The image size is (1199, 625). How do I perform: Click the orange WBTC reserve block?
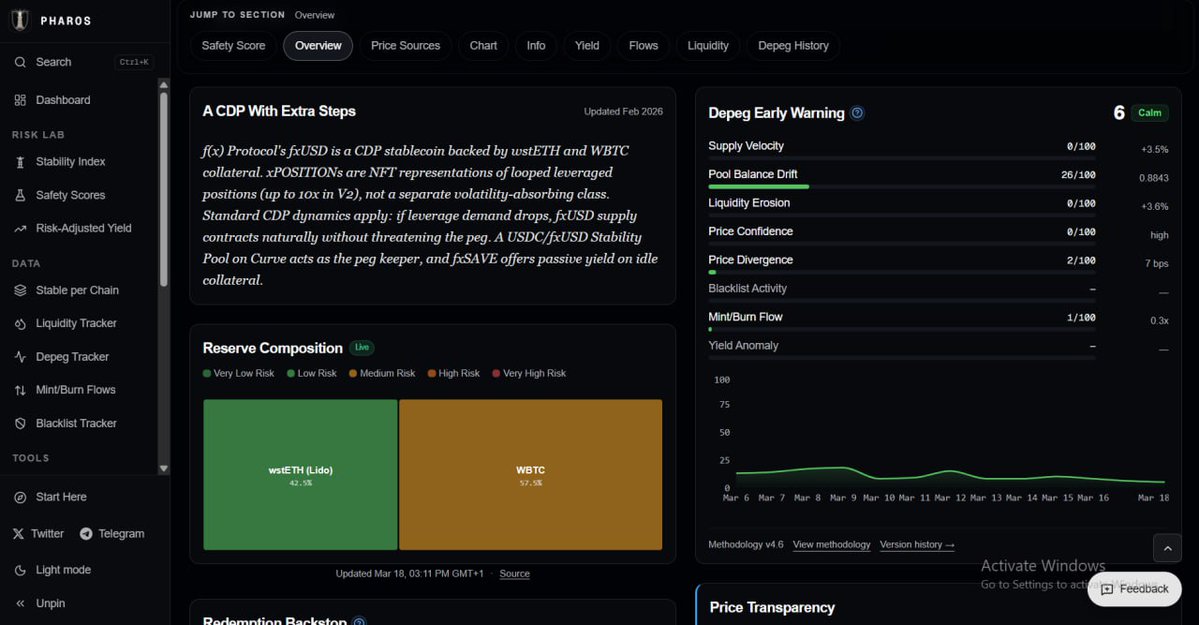(531, 474)
